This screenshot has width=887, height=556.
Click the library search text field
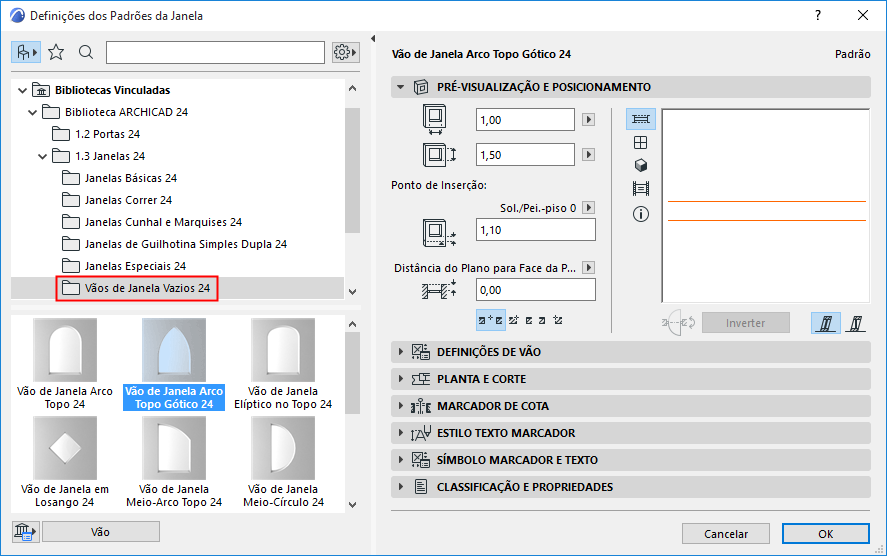(x=215, y=53)
